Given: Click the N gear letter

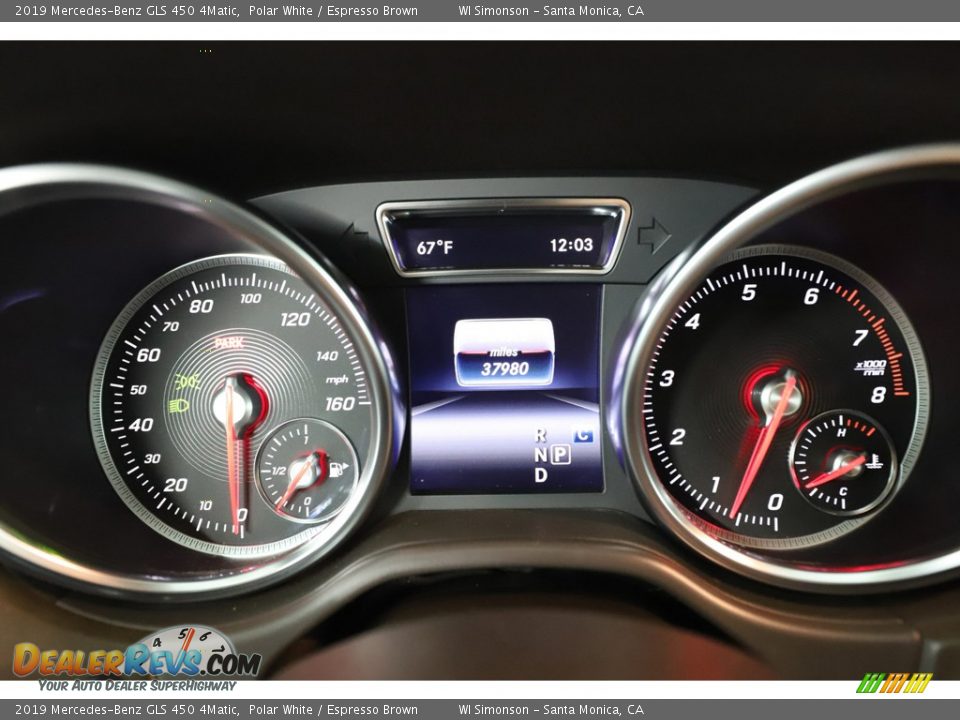Looking at the screenshot, I should point(541,455).
